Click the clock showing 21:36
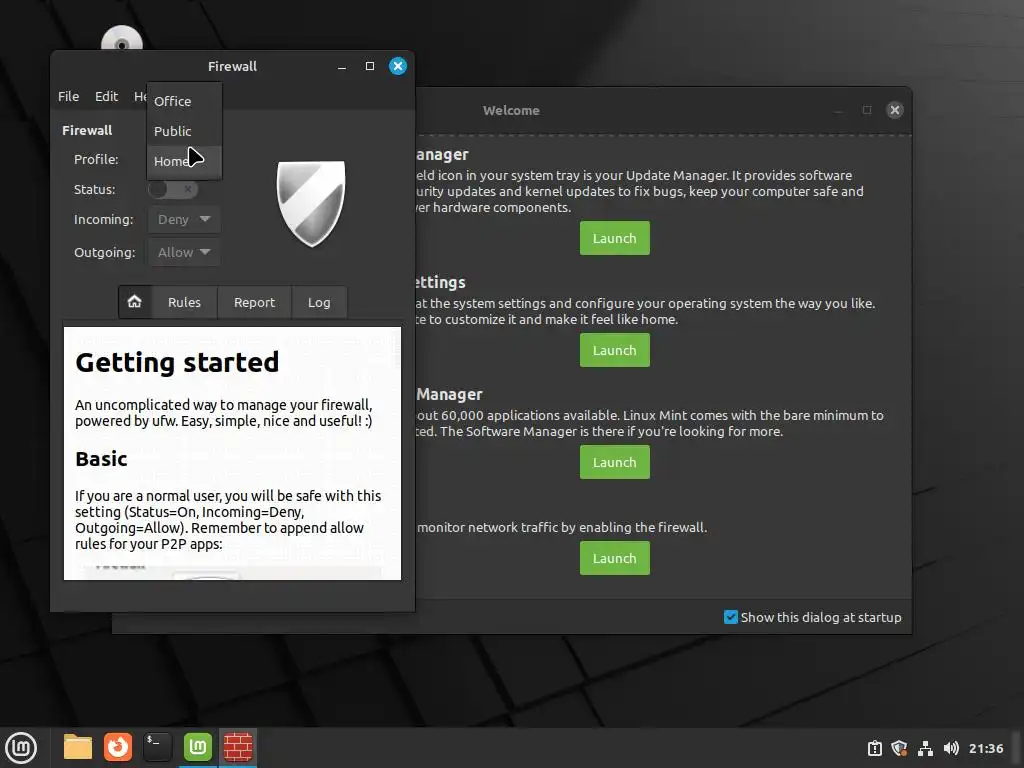Image resolution: width=1024 pixels, height=768 pixels. pos(985,748)
